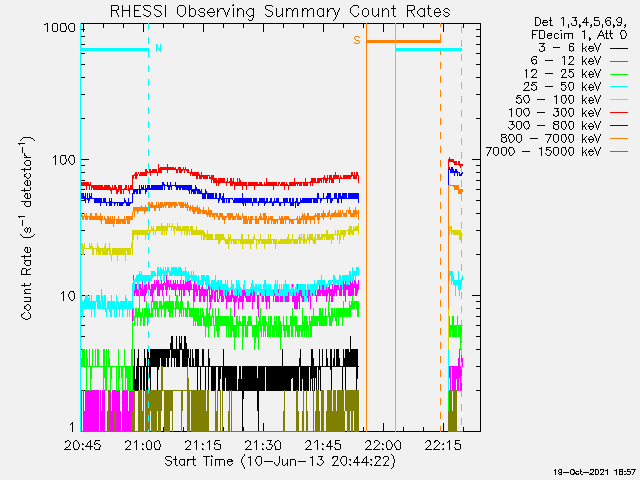Click the '50 - 100 keV' legend label
Image resolution: width=640 pixels, height=480 pixels.
(x=558, y=100)
